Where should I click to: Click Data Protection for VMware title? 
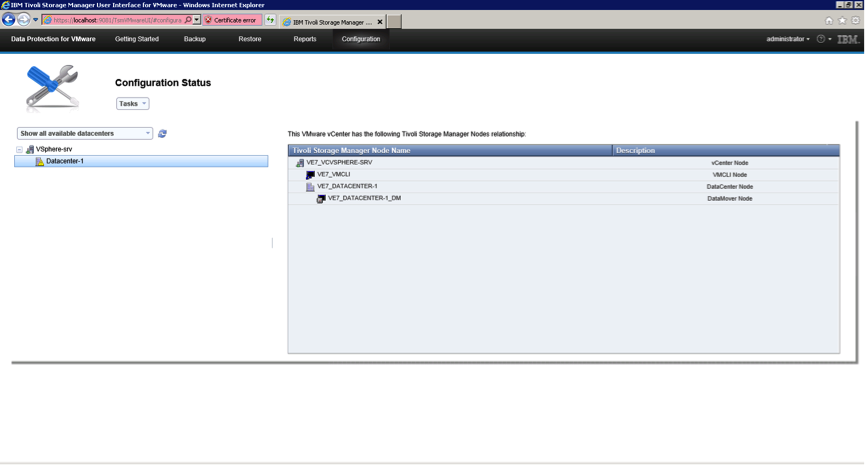click(x=53, y=39)
